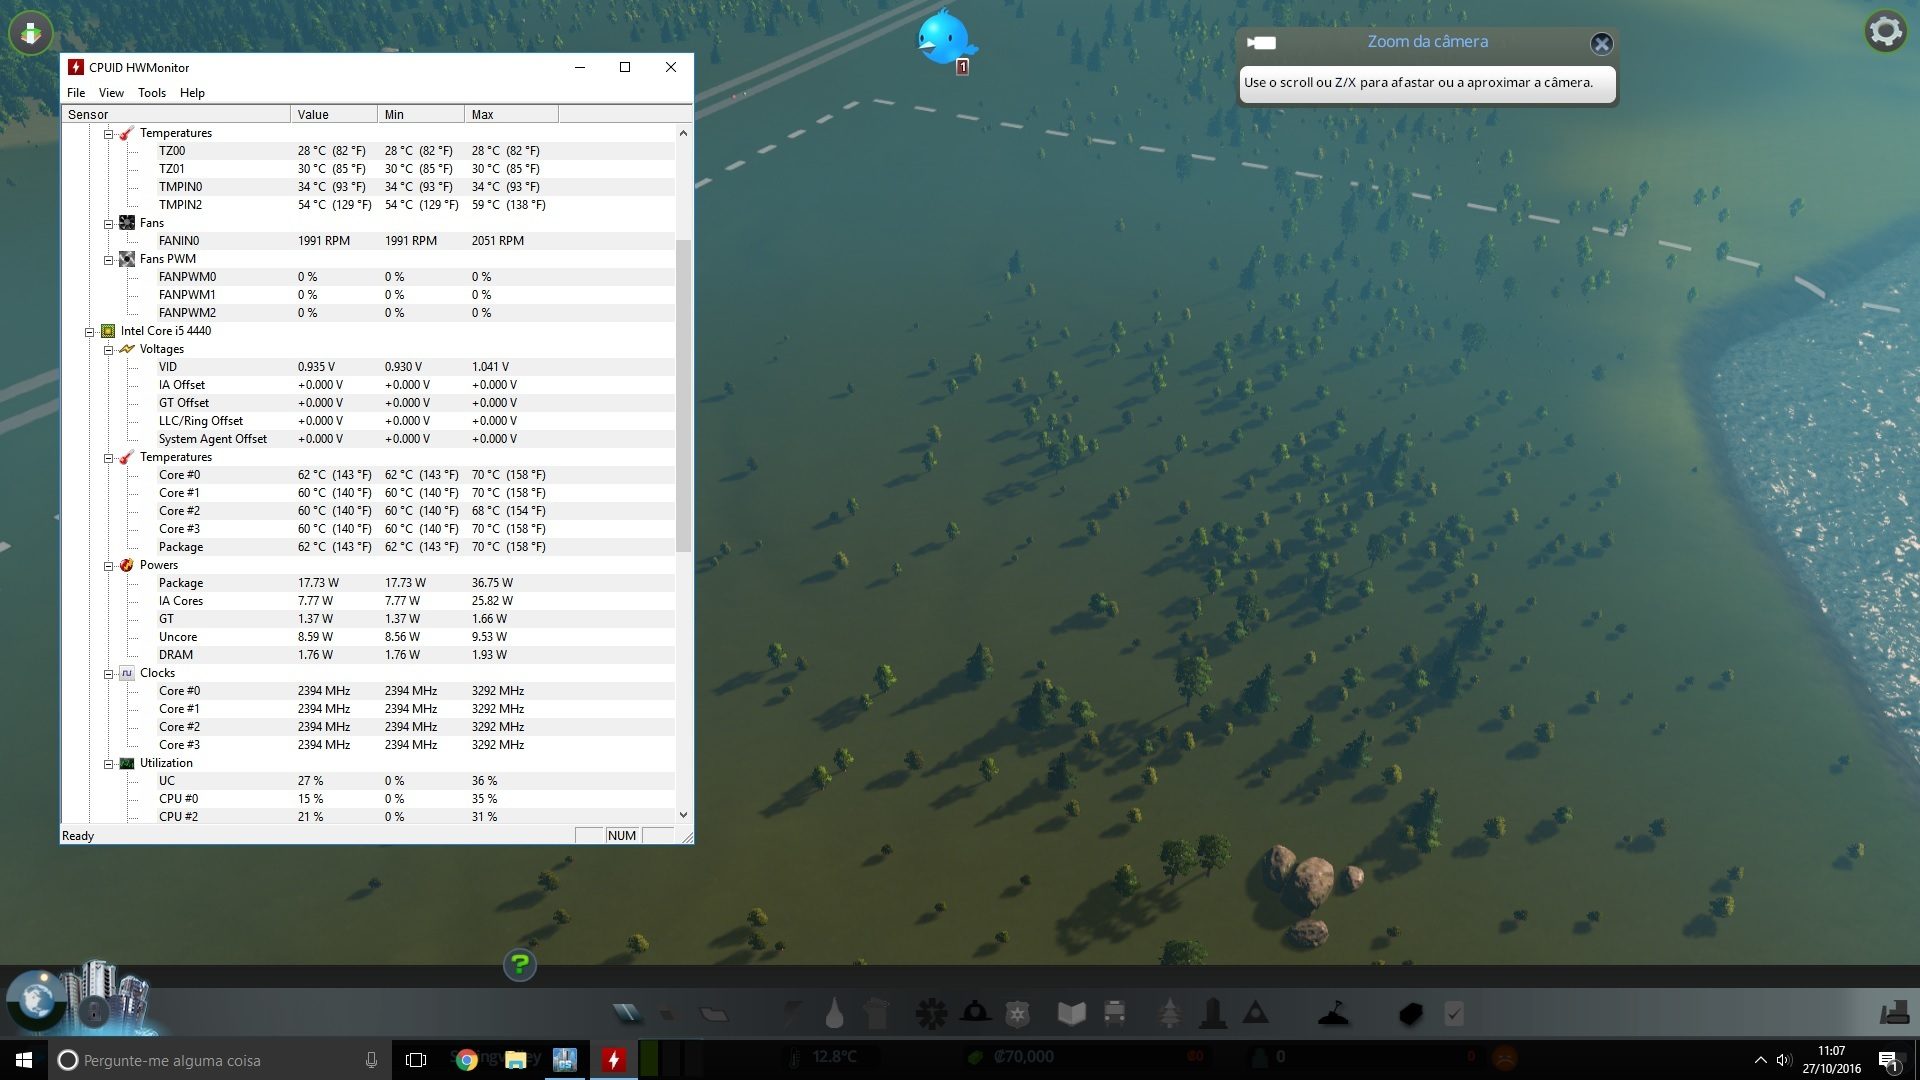This screenshot has height=1080, width=1920.
Task: Close the Zoom da câmera tip
Action: coord(1601,43)
